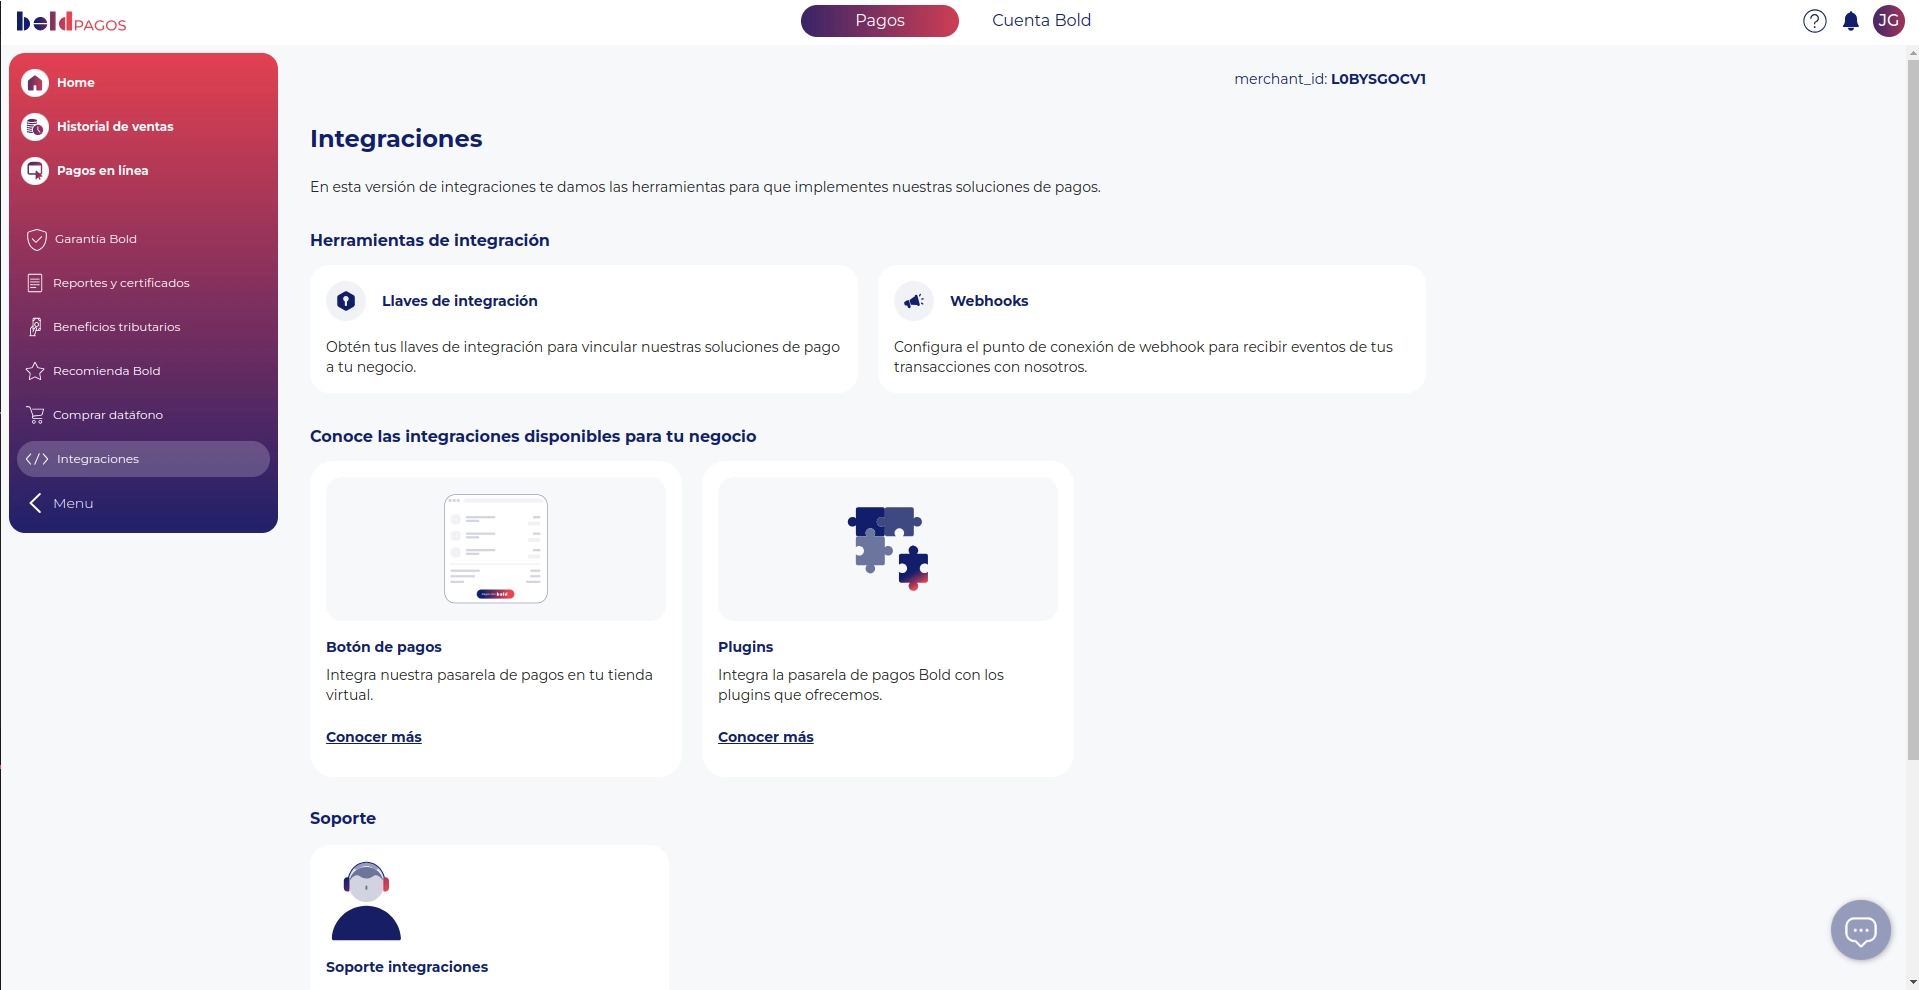Open the Webhooks card

pyautogui.click(x=1152, y=329)
